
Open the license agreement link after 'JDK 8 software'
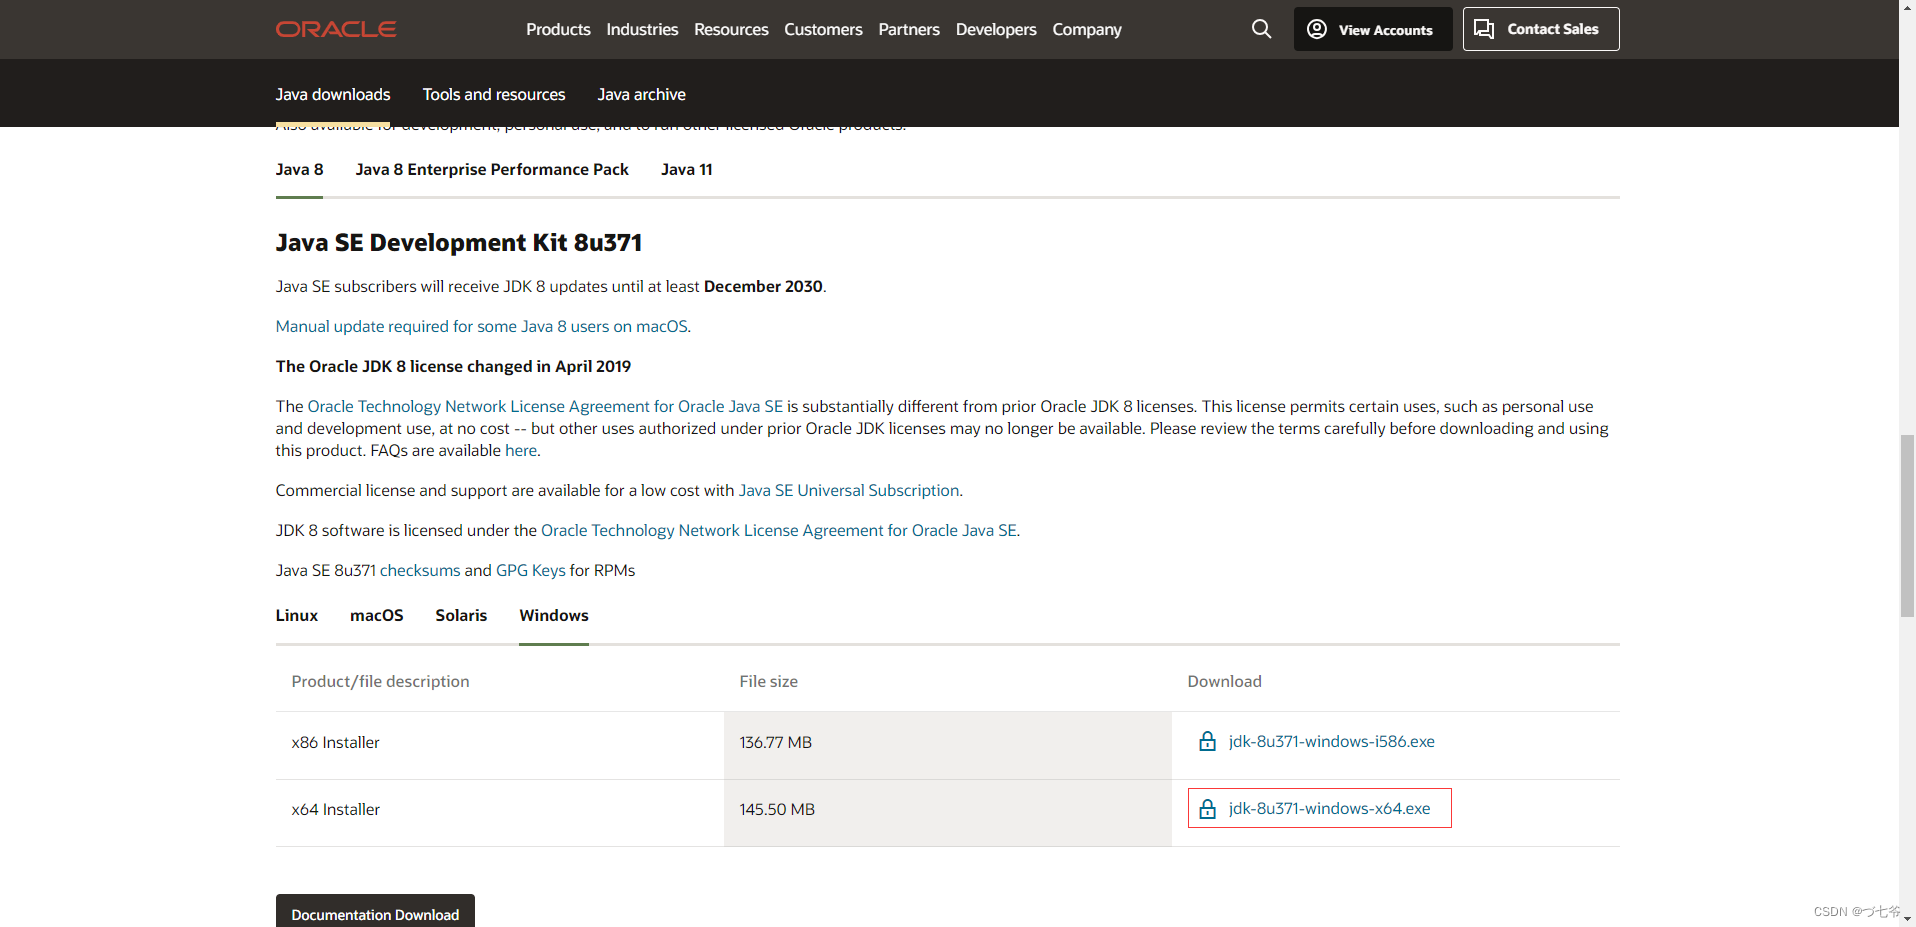click(x=779, y=530)
